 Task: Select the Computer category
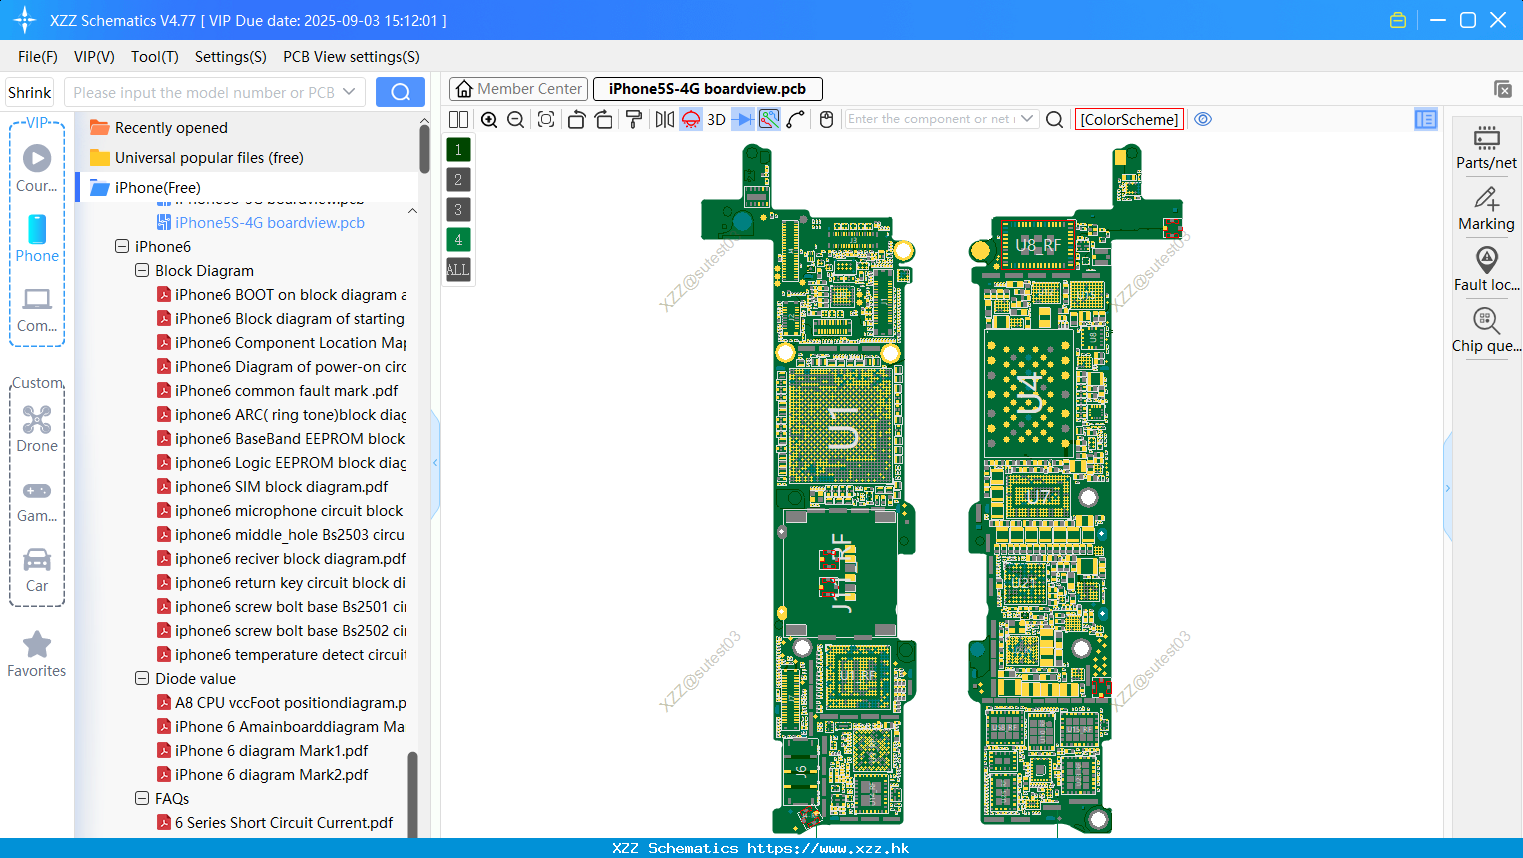(37, 310)
